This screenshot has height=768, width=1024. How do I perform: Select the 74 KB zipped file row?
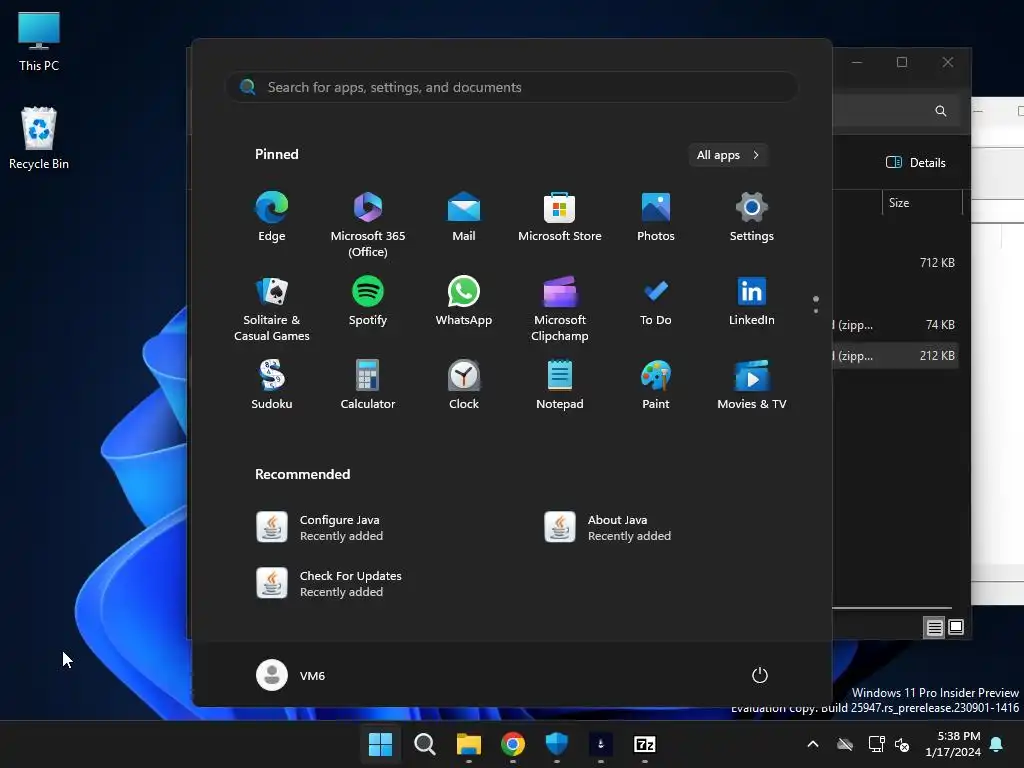point(895,325)
